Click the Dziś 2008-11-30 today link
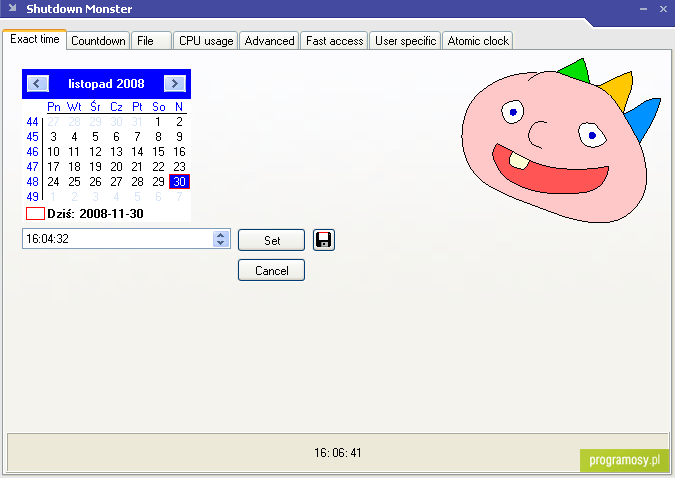 pyautogui.click(x=85, y=214)
